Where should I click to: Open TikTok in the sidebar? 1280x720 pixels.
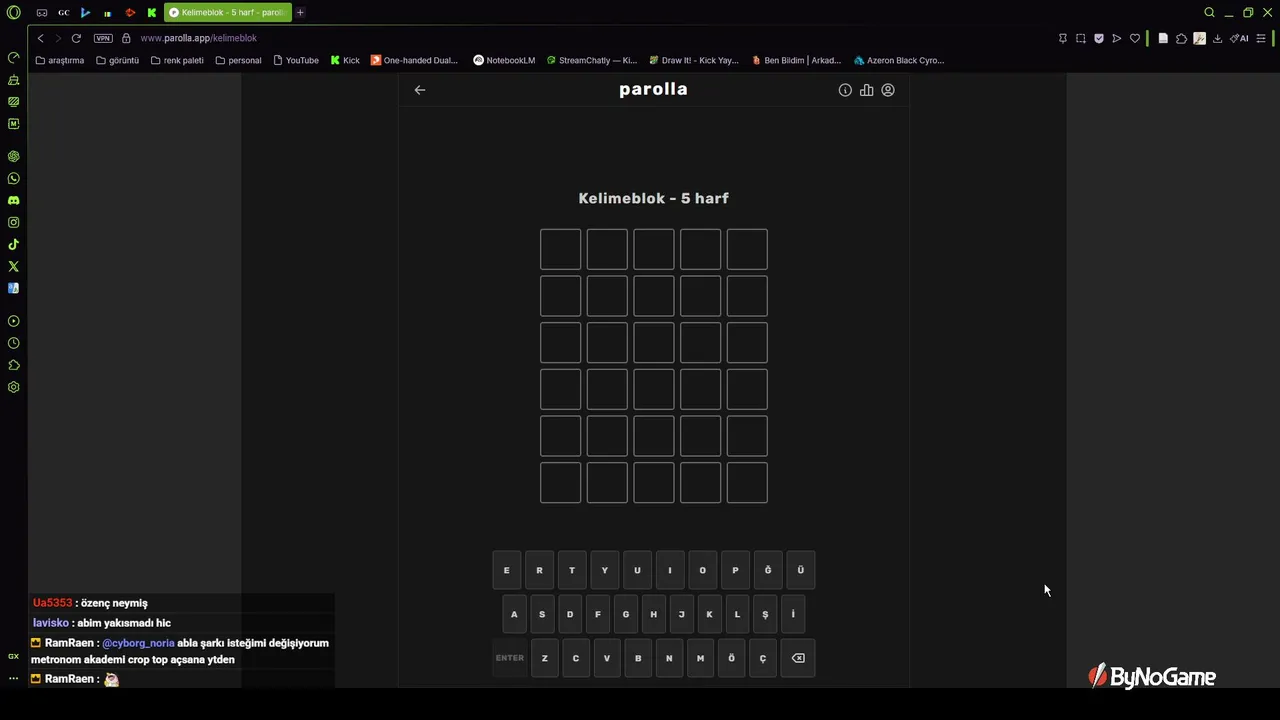click(14, 244)
